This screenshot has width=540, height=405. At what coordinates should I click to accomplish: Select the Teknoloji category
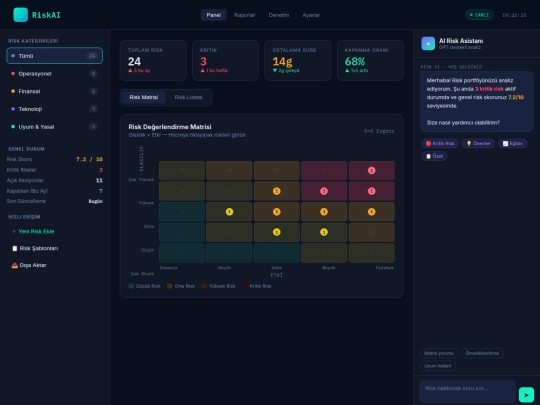(x=54, y=109)
